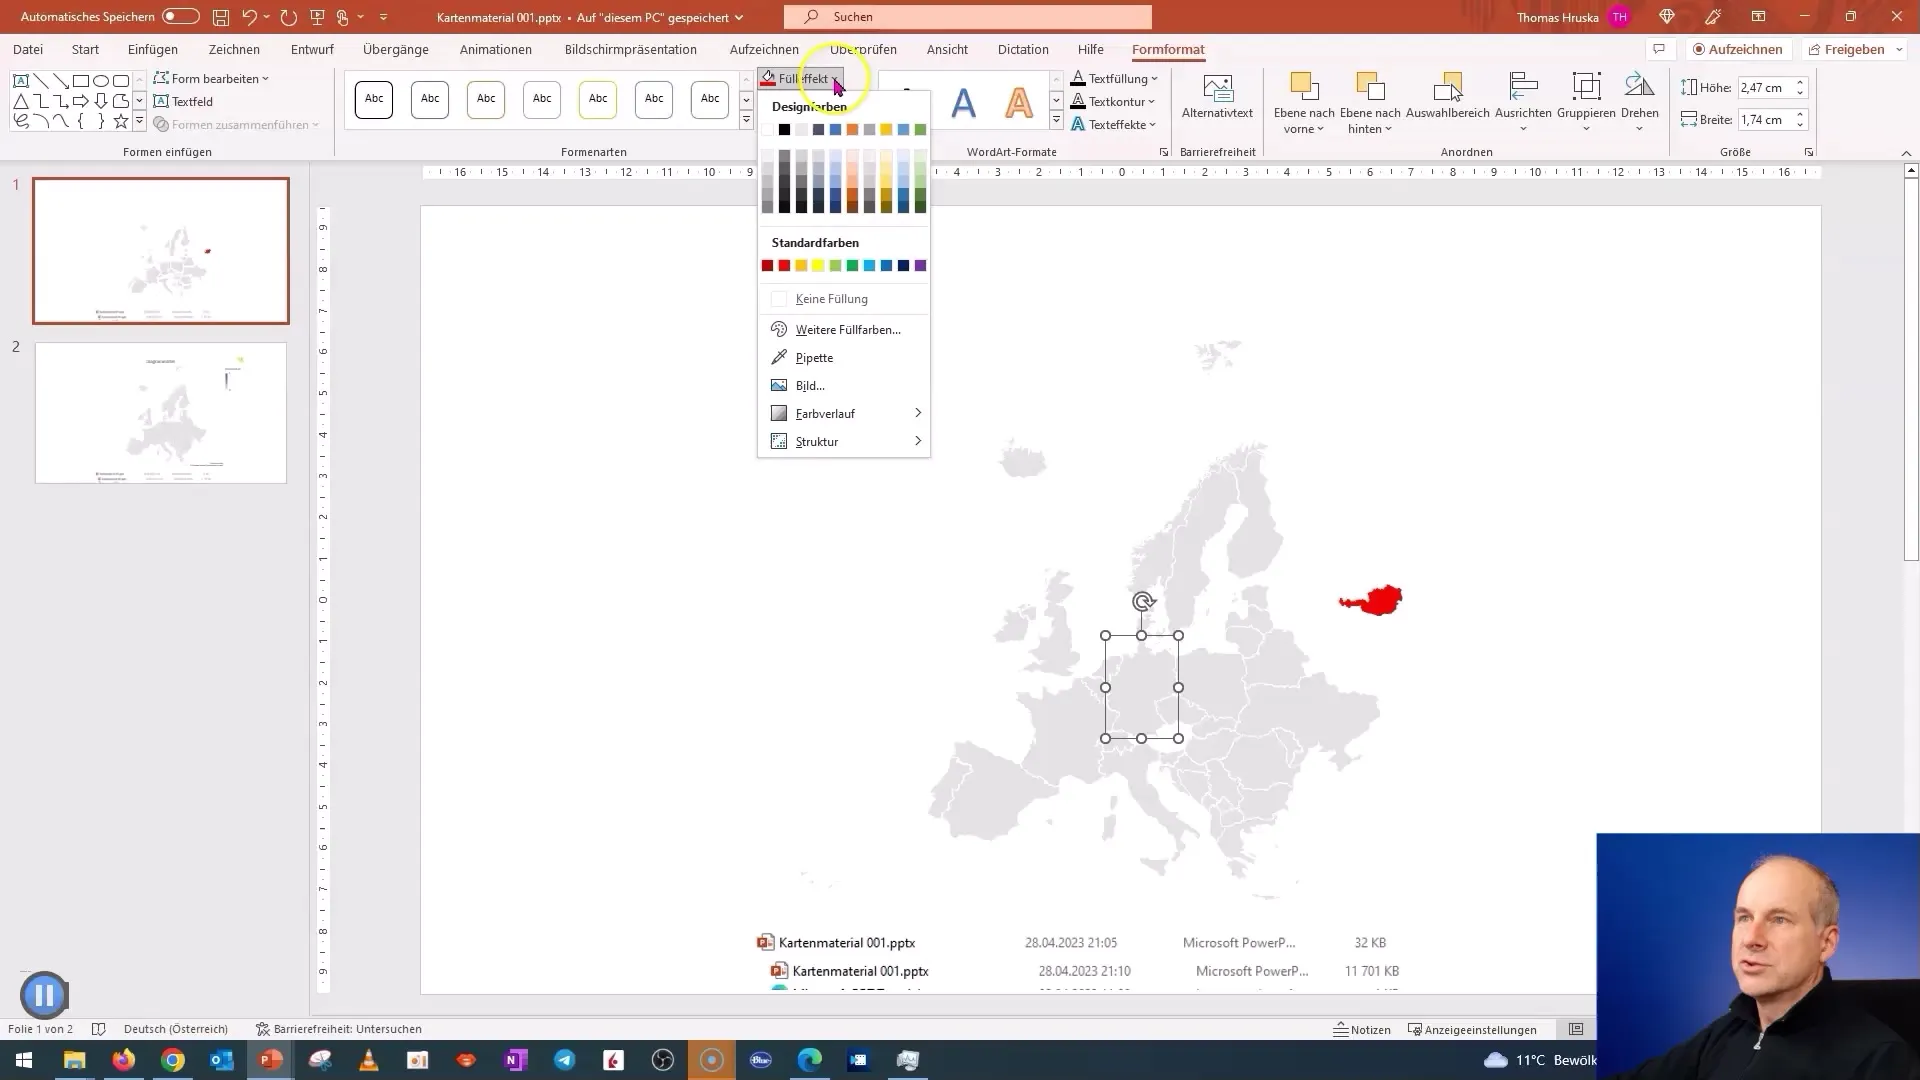Open the comments icon near Aufzeichnen
The width and height of the screenshot is (1920, 1080).
(1659, 49)
